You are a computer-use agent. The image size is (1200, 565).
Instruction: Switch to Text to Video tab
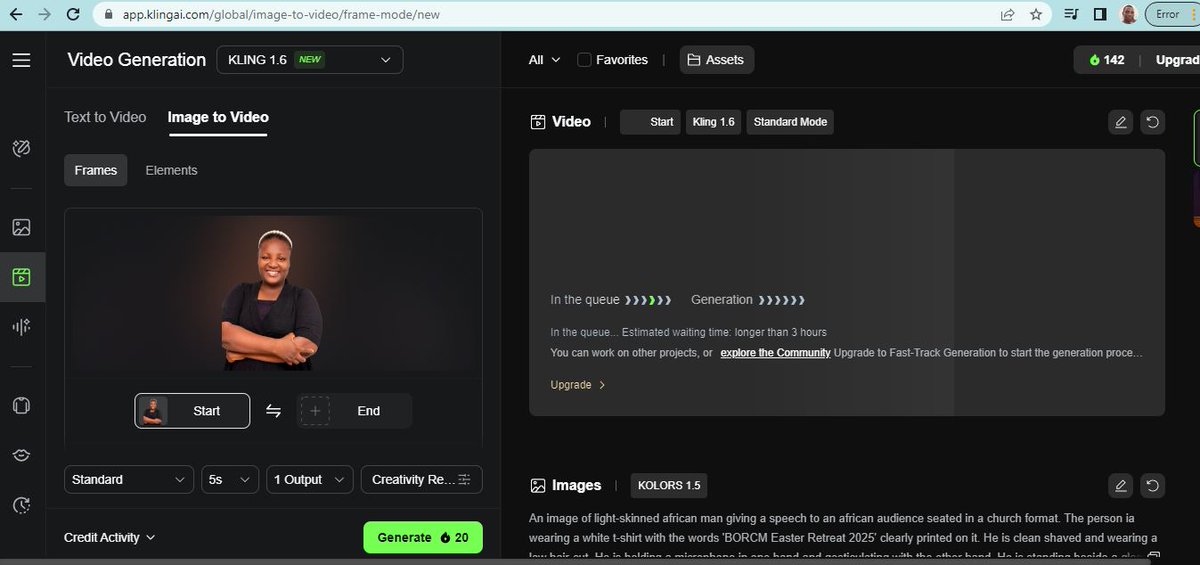pyautogui.click(x=105, y=117)
